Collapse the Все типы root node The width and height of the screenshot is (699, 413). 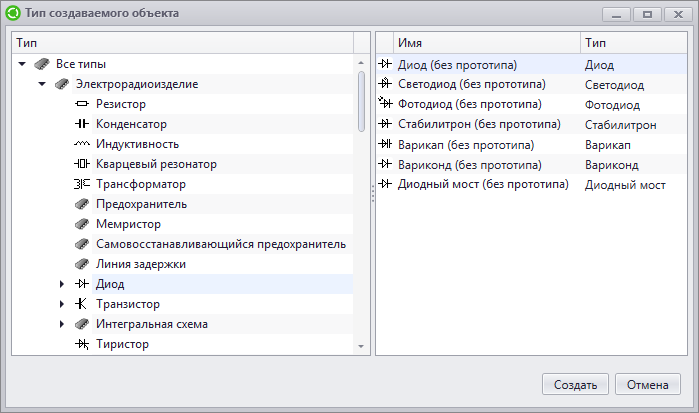click(22, 64)
